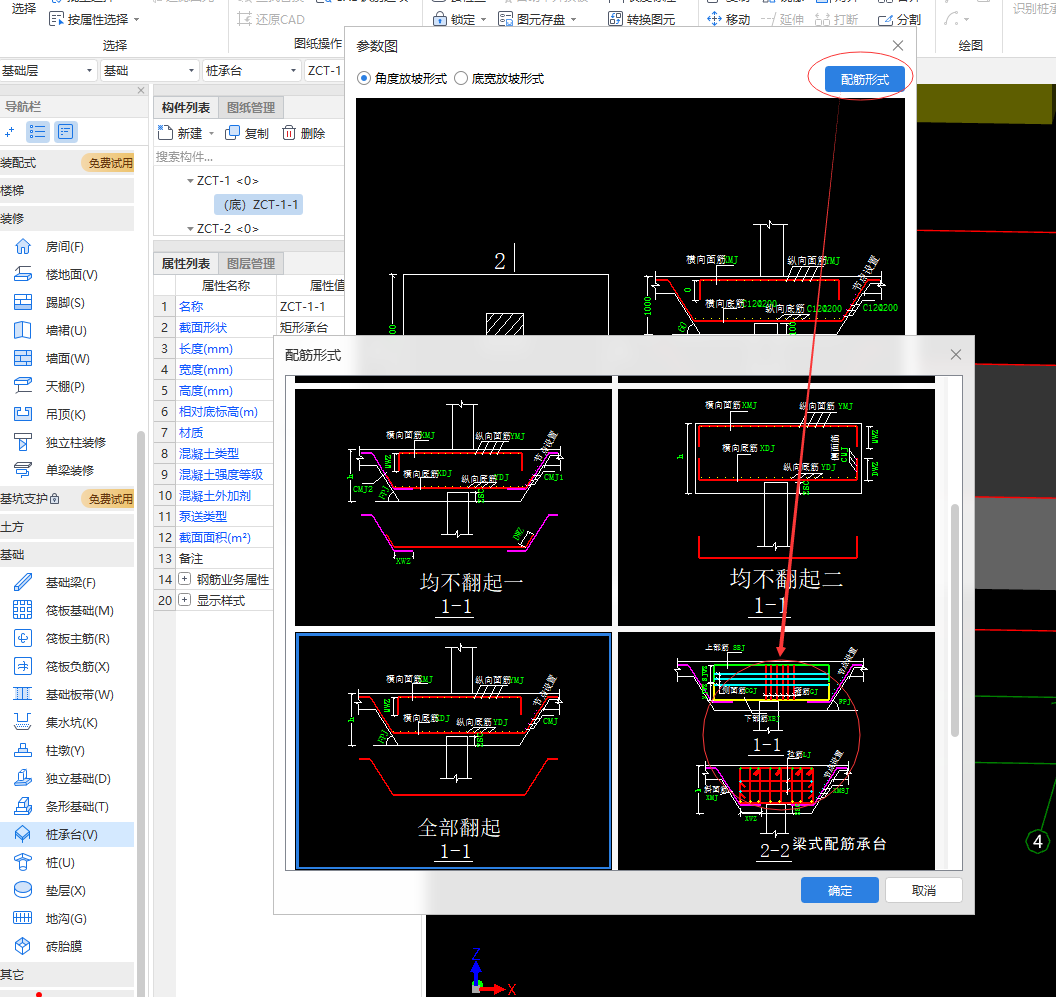Click the 配筋形式 dialog vertical scrollbar
The image size is (1056, 997).
pyautogui.click(x=954, y=620)
